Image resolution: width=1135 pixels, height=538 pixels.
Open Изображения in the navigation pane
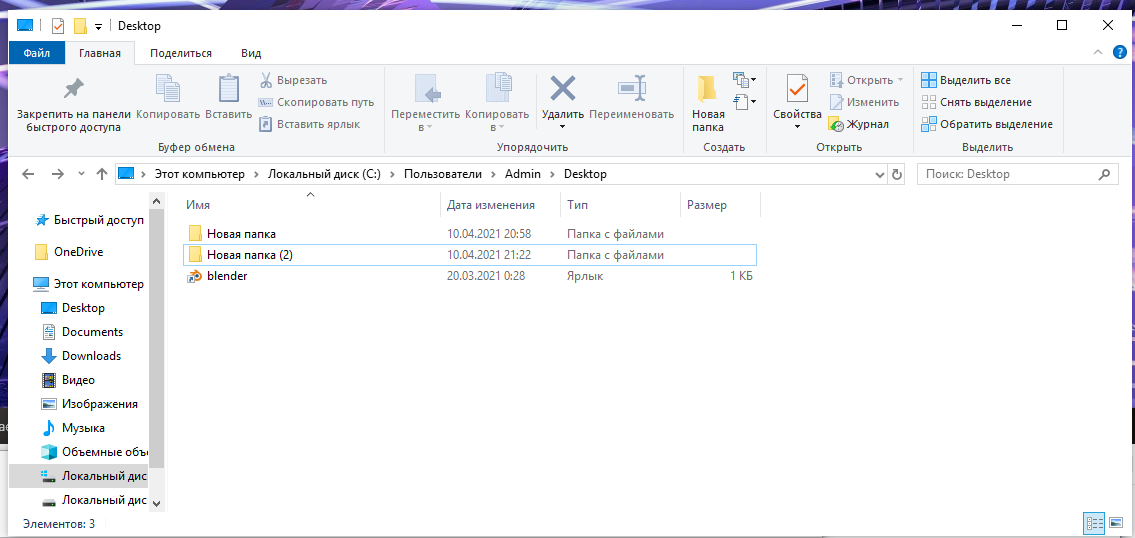click(x=90, y=404)
